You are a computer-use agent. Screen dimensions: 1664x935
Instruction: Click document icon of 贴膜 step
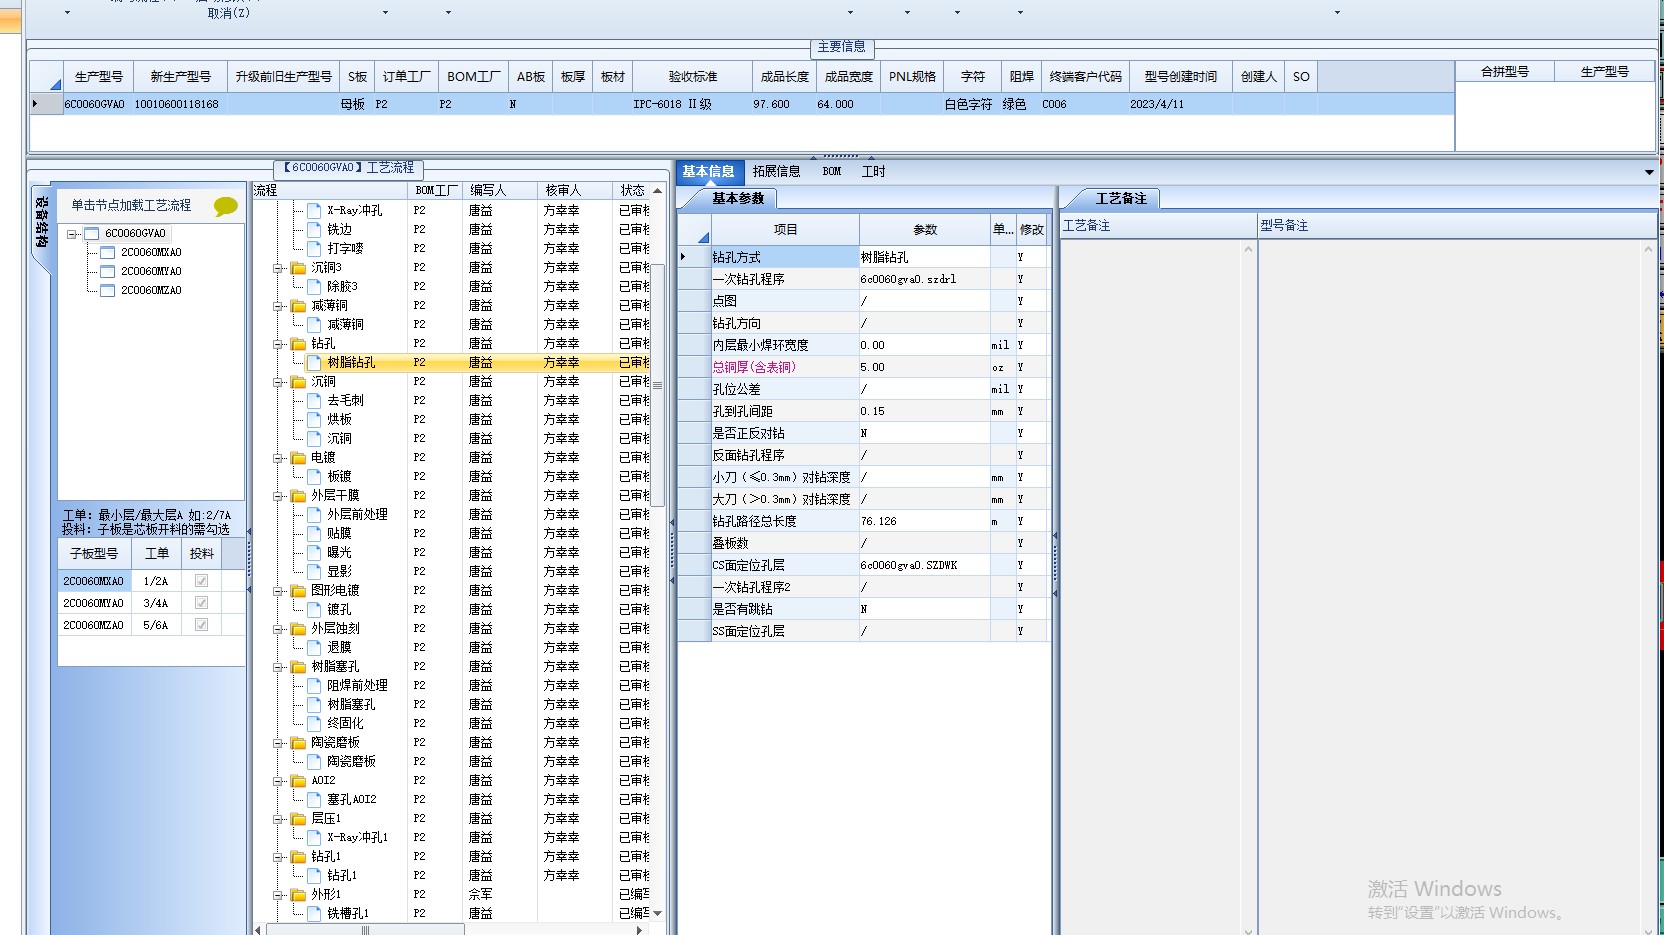point(314,534)
